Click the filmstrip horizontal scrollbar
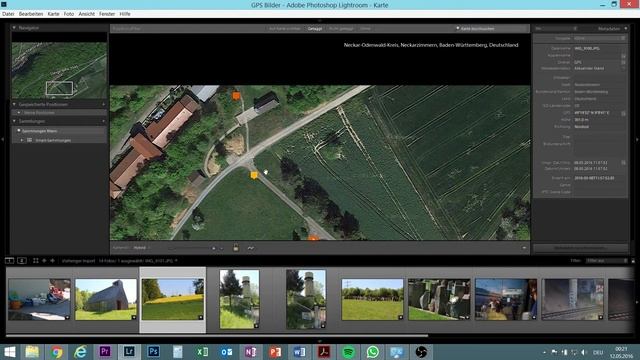 (217, 336)
